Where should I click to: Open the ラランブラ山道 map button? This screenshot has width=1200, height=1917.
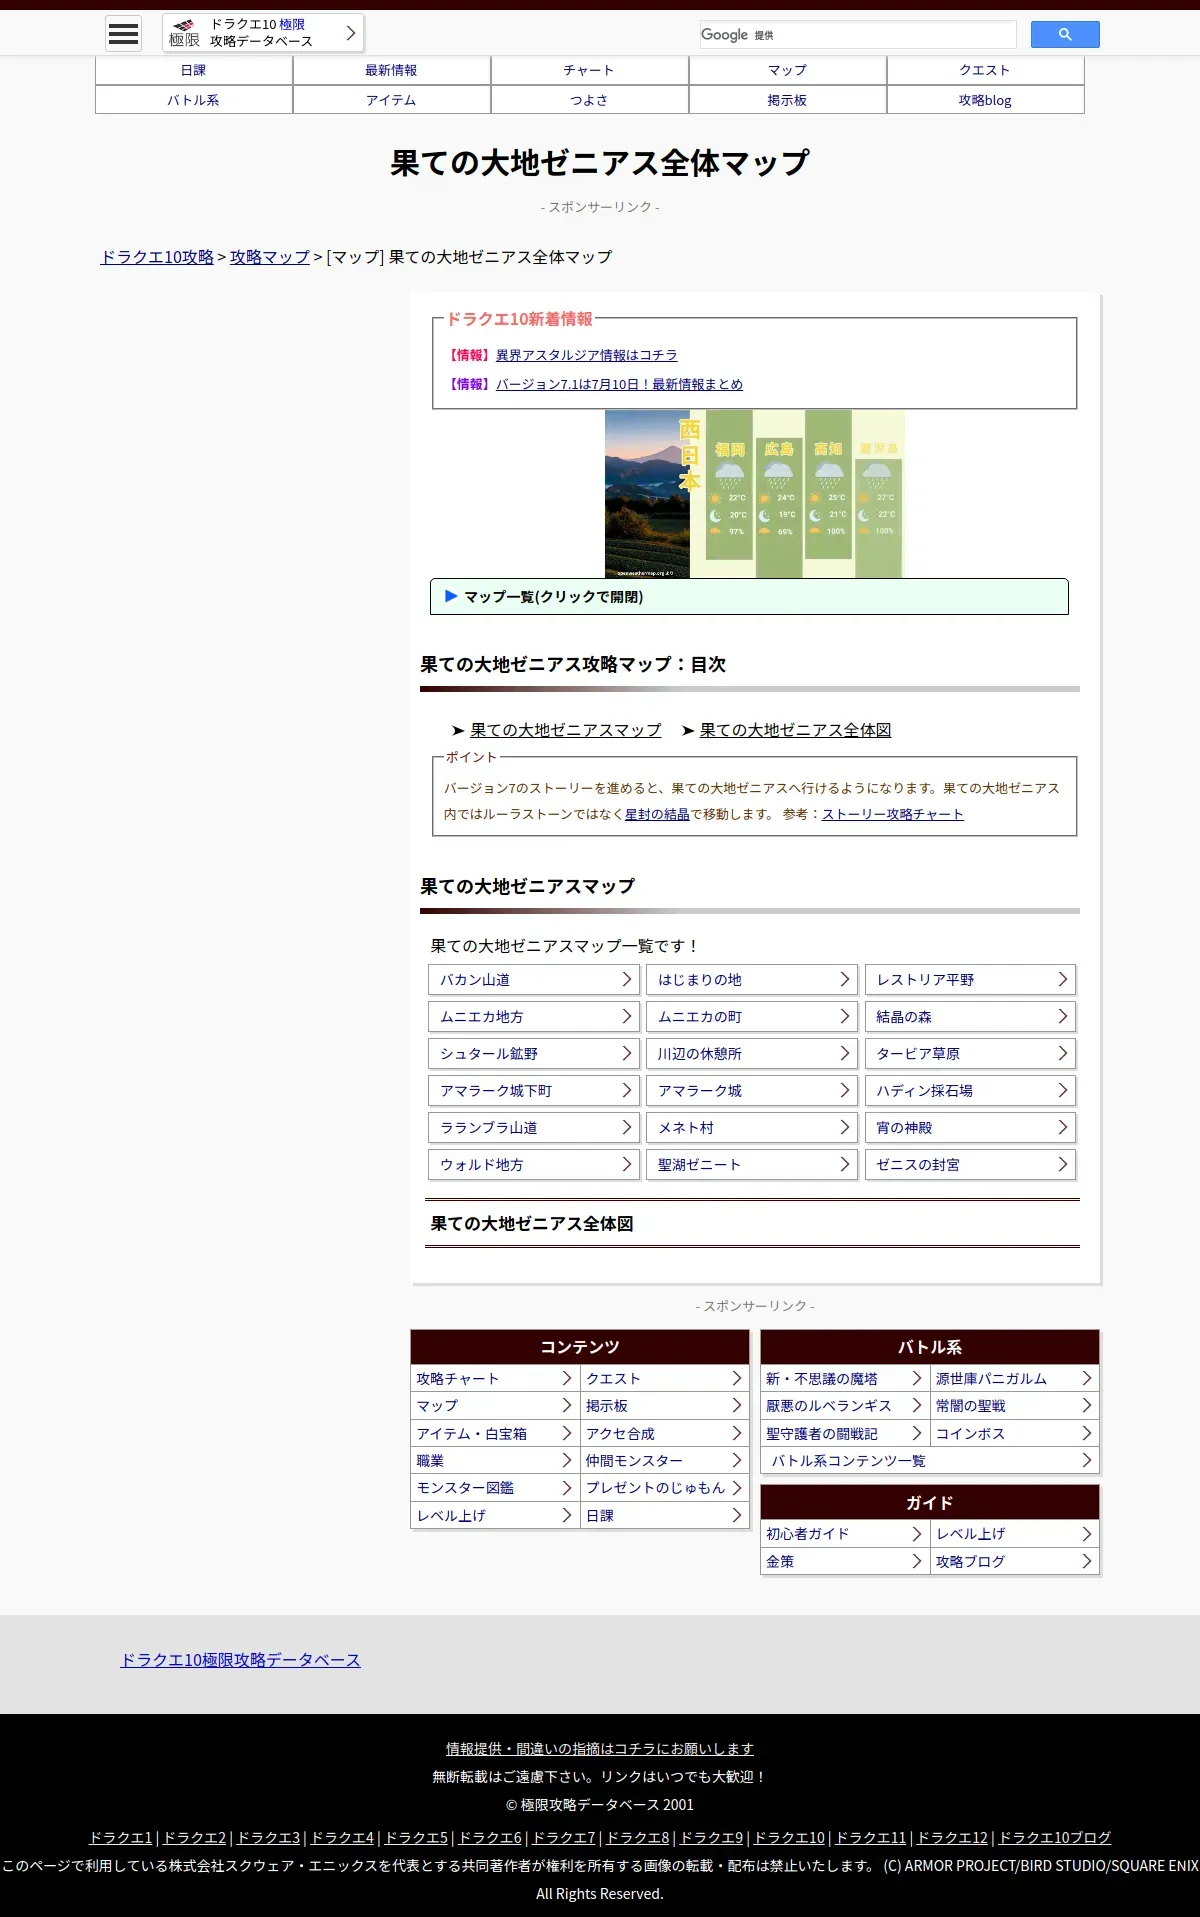[534, 1128]
